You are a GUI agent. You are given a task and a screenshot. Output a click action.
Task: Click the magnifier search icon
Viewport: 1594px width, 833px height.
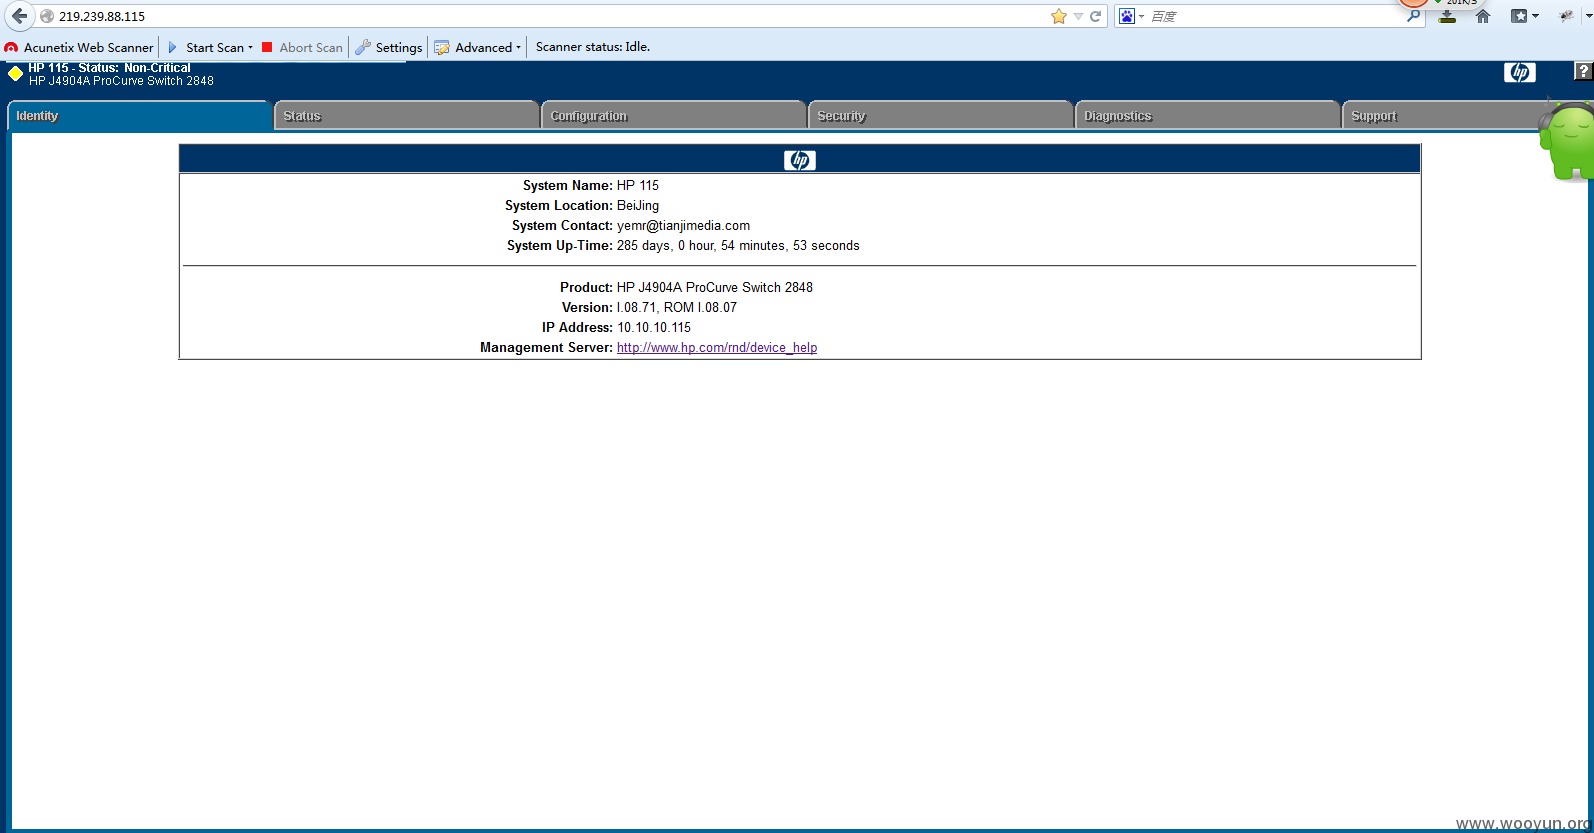pyautogui.click(x=1413, y=16)
